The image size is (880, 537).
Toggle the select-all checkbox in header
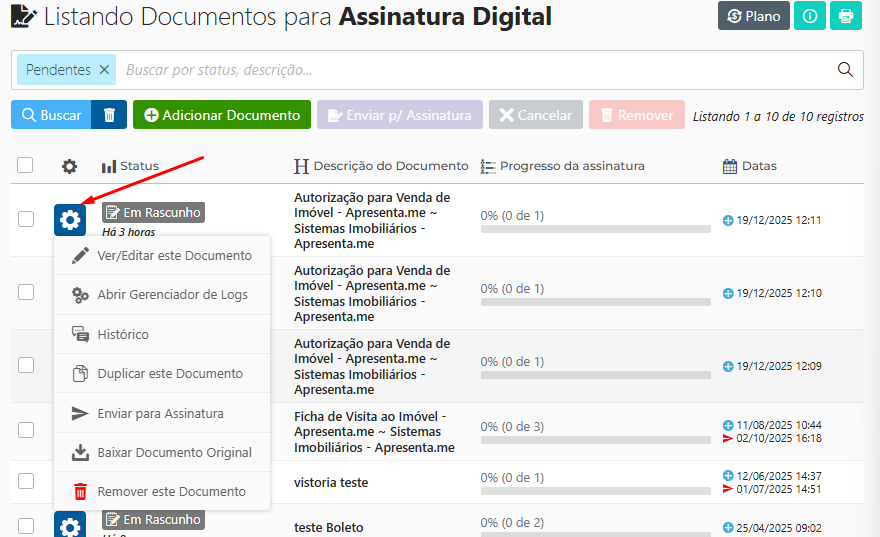click(25, 165)
